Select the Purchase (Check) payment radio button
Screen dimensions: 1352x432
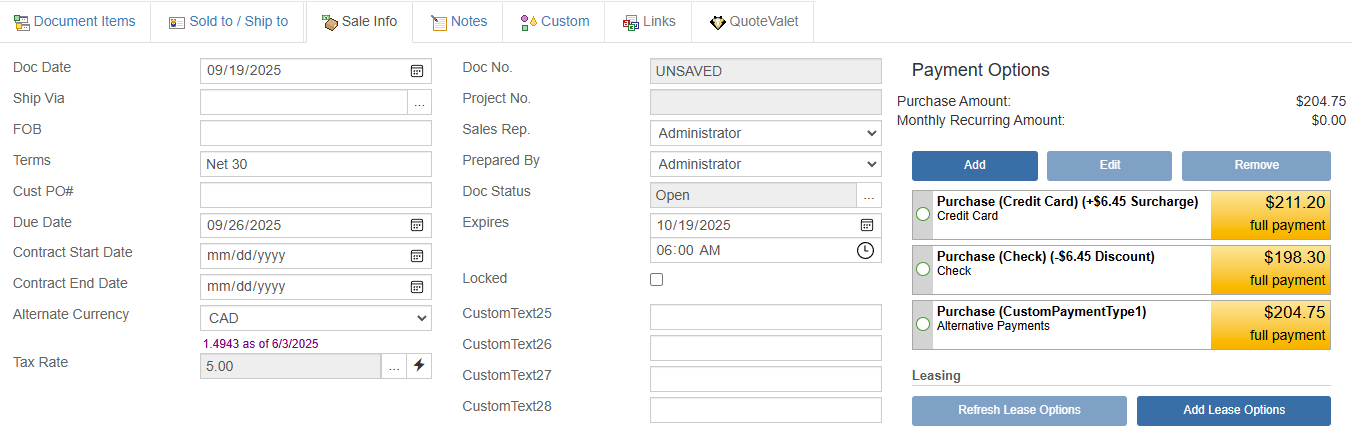923,269
